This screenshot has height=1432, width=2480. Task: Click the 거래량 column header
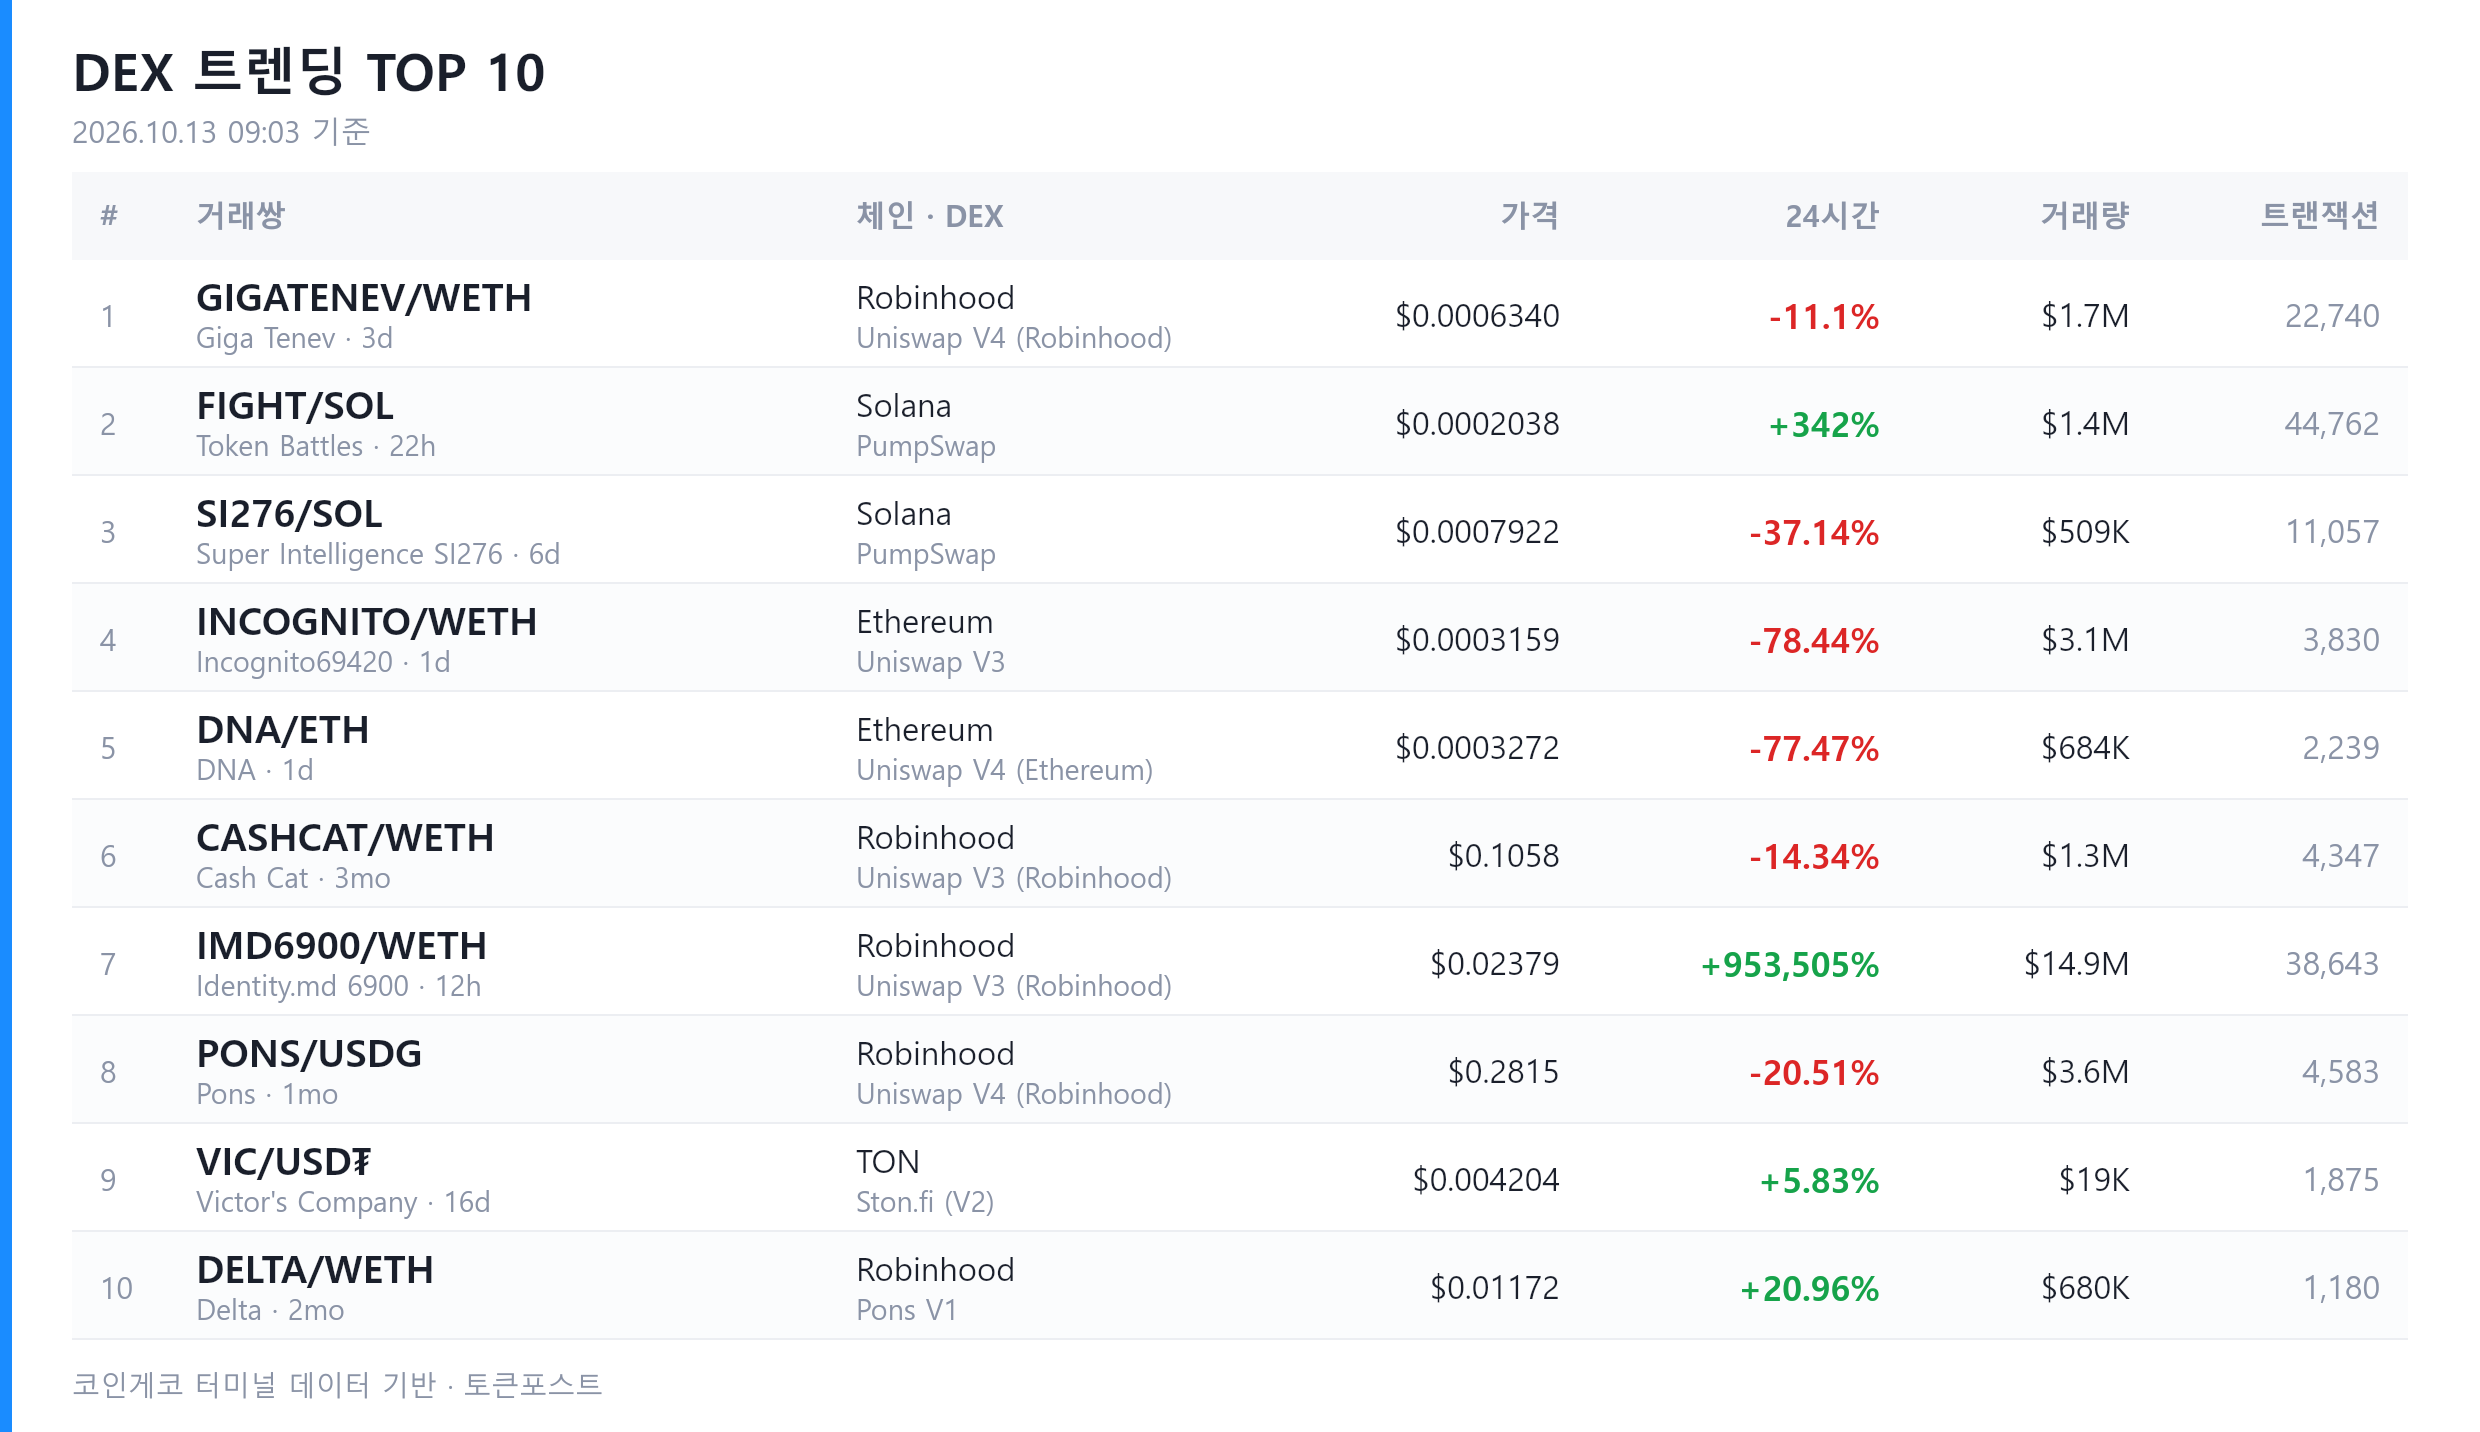pos(2085,216)
